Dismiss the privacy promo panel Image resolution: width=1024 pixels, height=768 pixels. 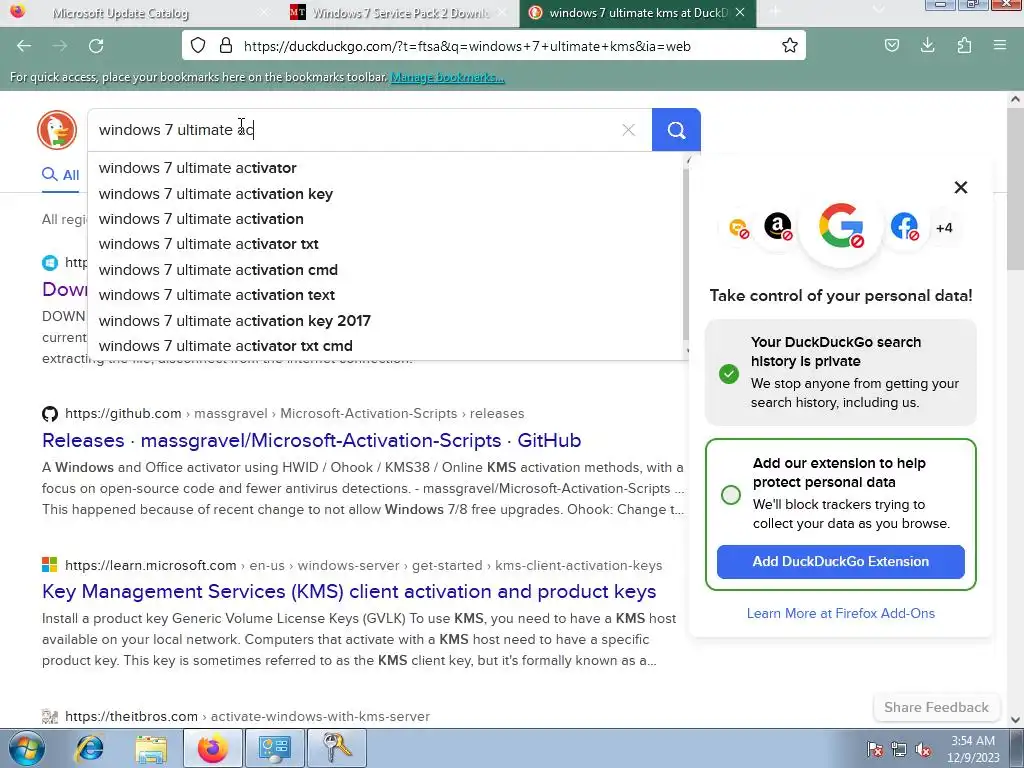961,187
